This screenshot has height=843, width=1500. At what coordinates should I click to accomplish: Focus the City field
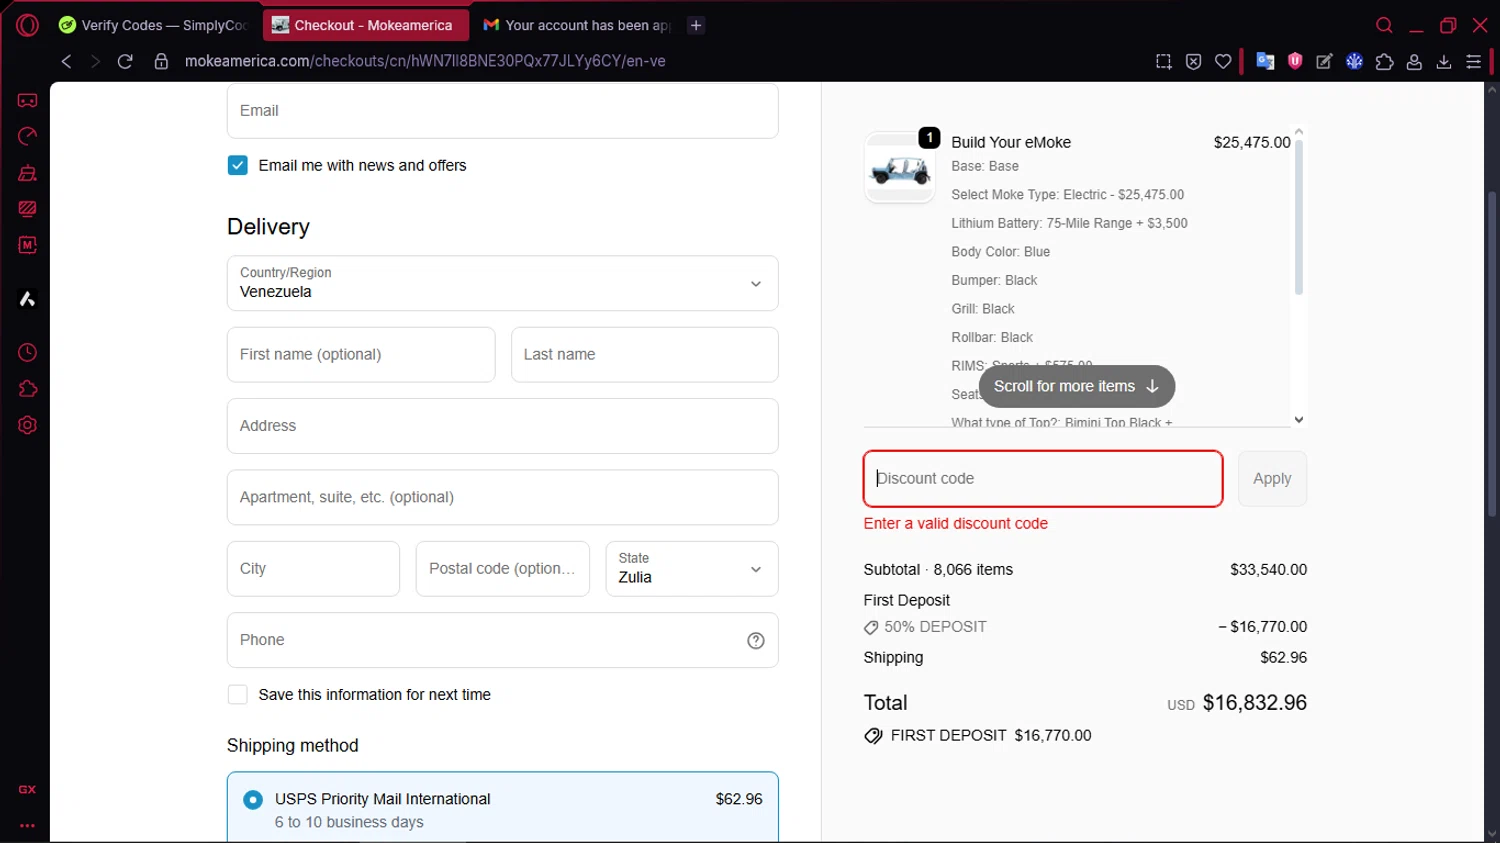pyautogui.click(x=313, y=568)
